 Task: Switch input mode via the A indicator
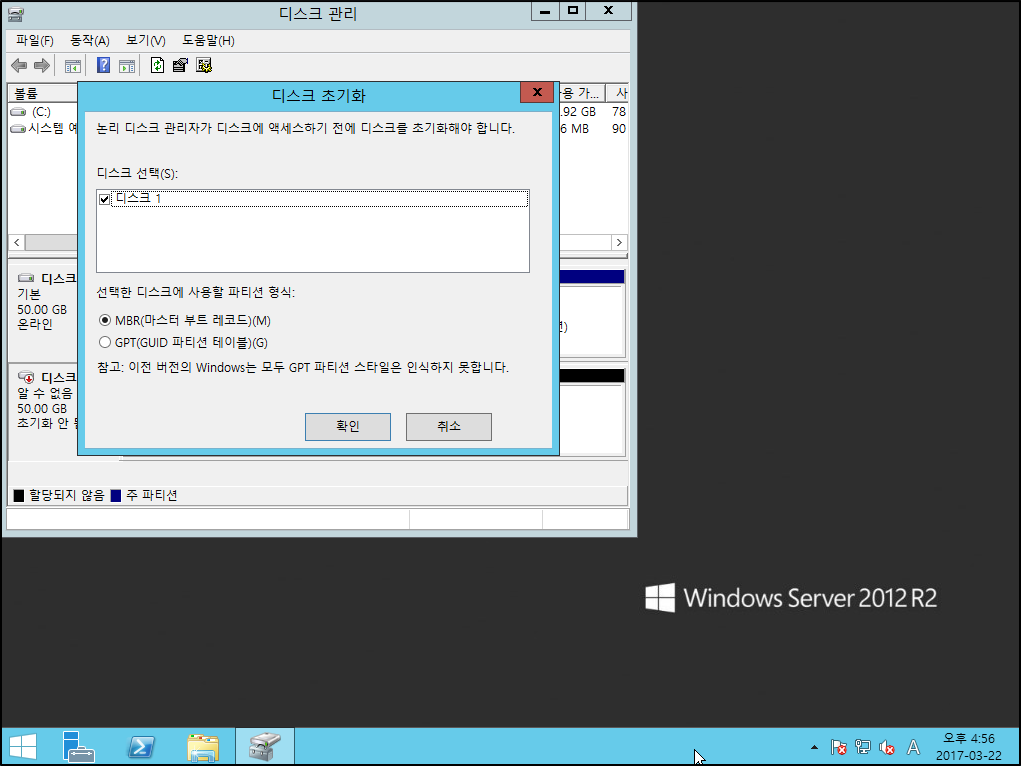click(913, 746)
